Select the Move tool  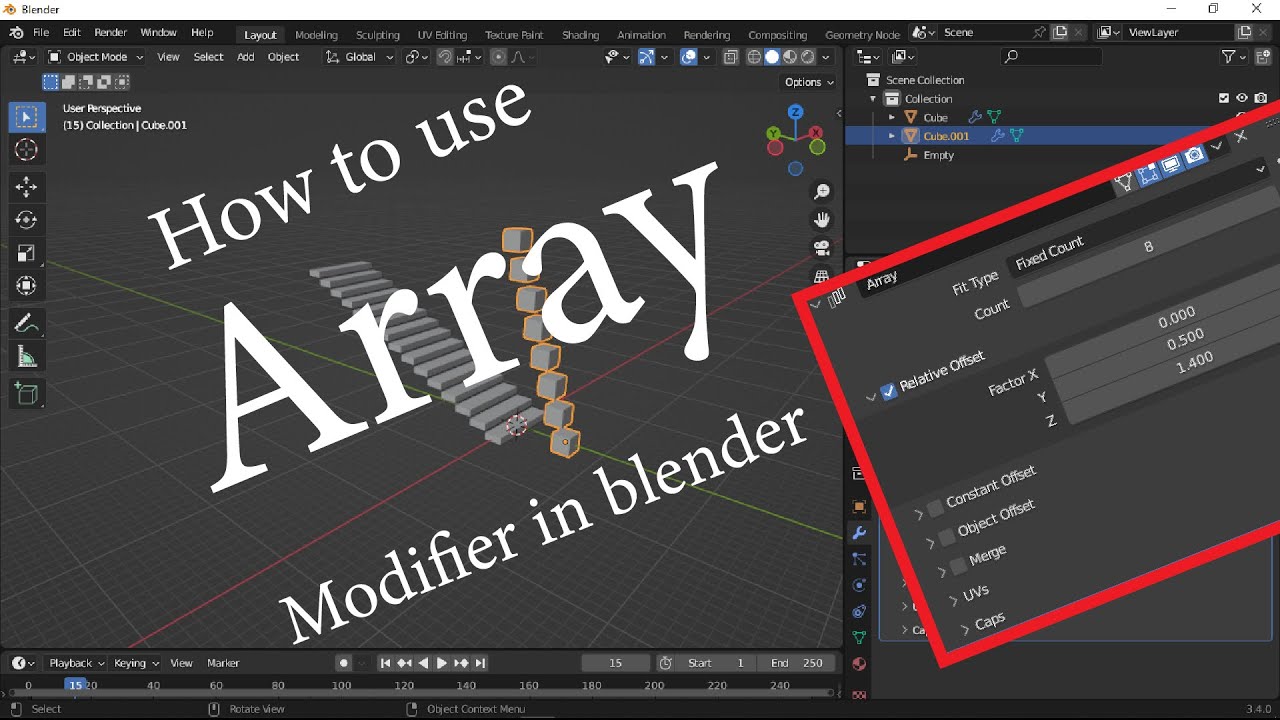(27, 187)
